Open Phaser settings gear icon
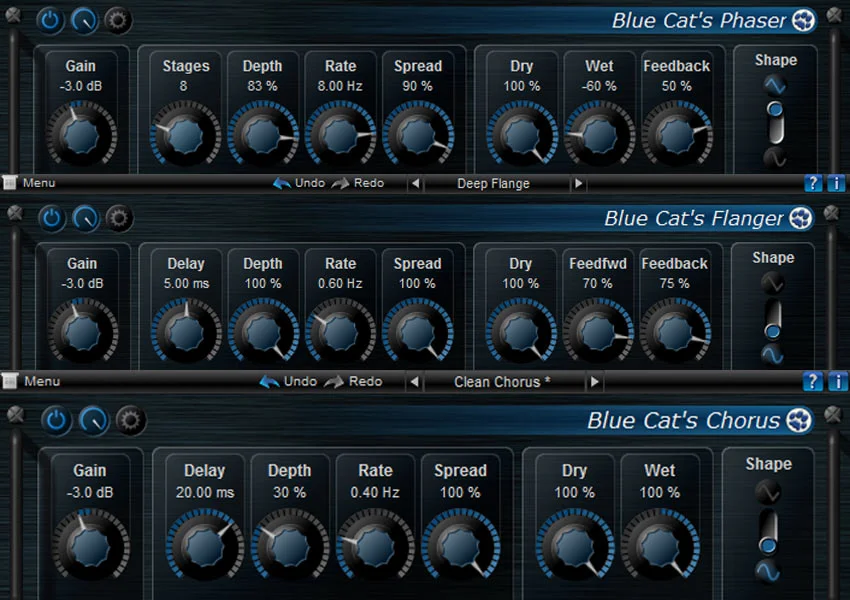850x600 pixels. [x=118, y=21]
